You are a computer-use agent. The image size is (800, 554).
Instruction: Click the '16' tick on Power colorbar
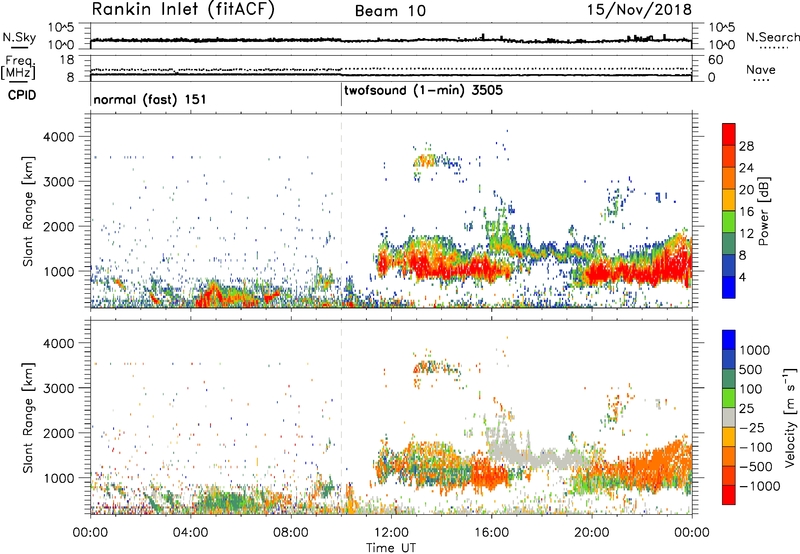point(746,212)
